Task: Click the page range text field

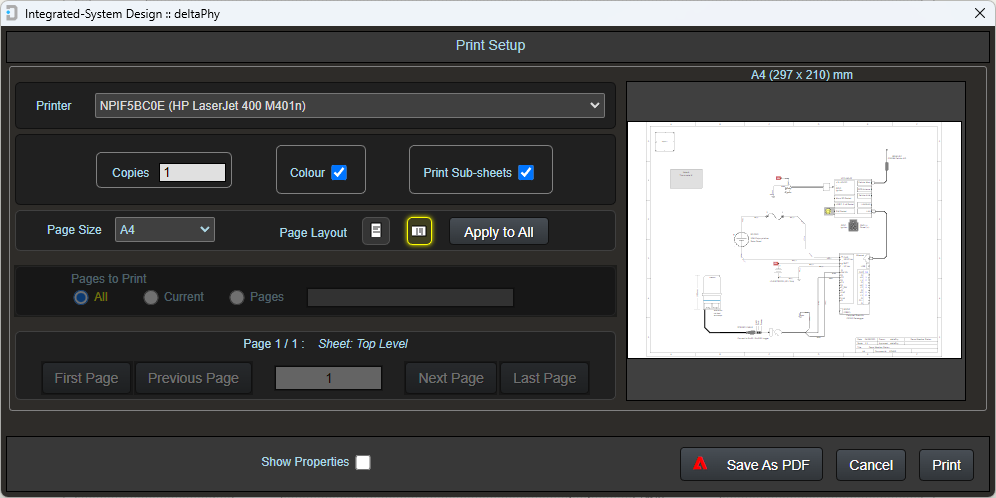Action: point(410,297)
